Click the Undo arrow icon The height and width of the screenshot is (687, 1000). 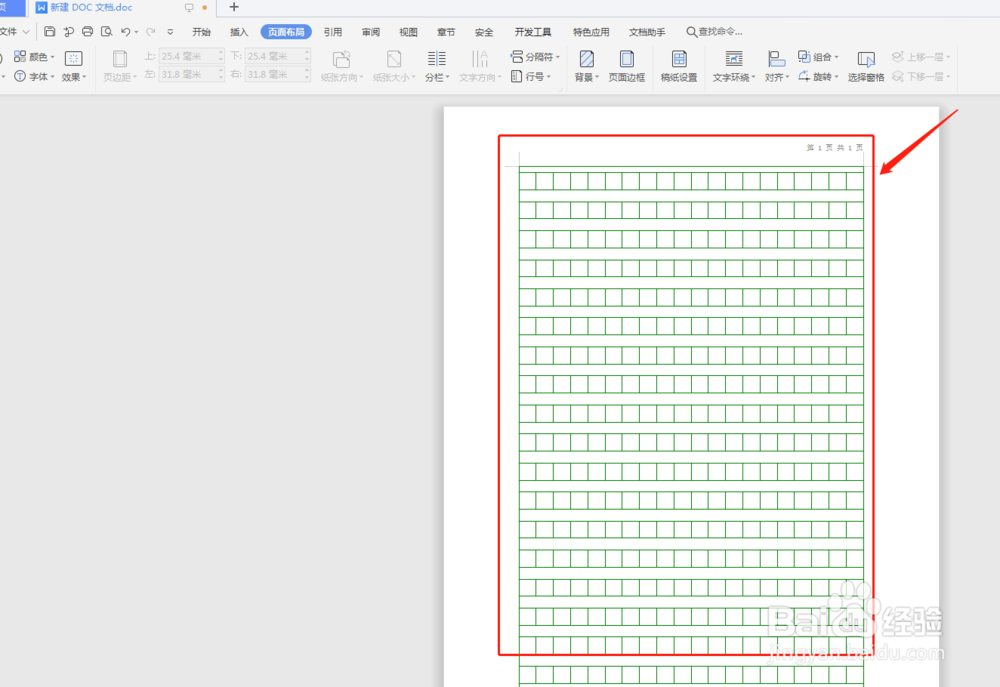[126, 31]
